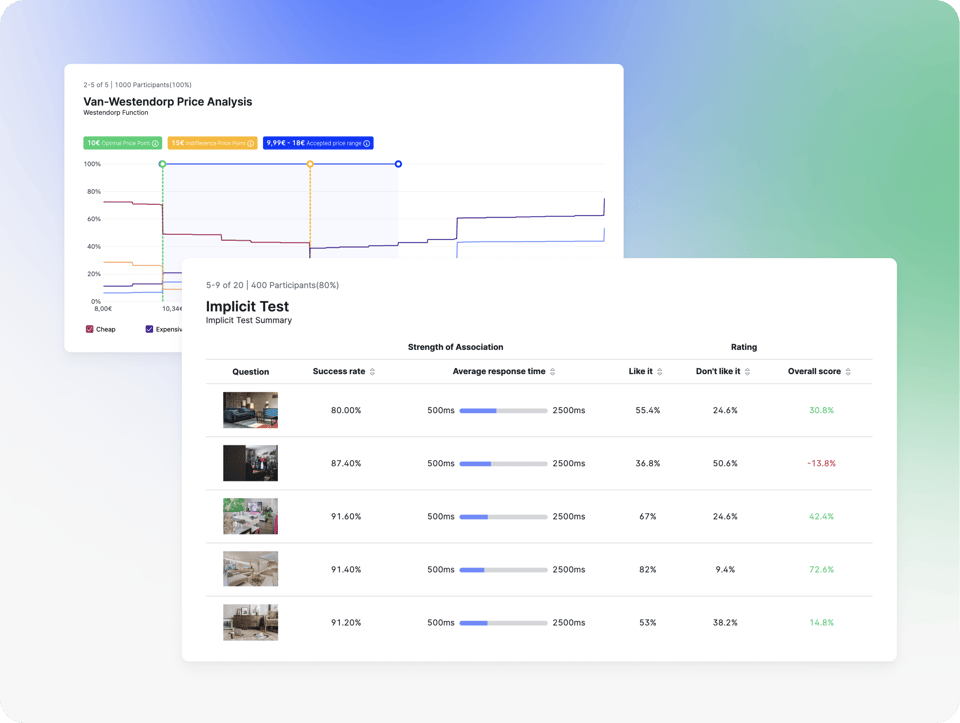Open the blue sofa living room thumbnail
This screenshot has width=960, height=723.
pyautogui.click(x=250, y=410)
